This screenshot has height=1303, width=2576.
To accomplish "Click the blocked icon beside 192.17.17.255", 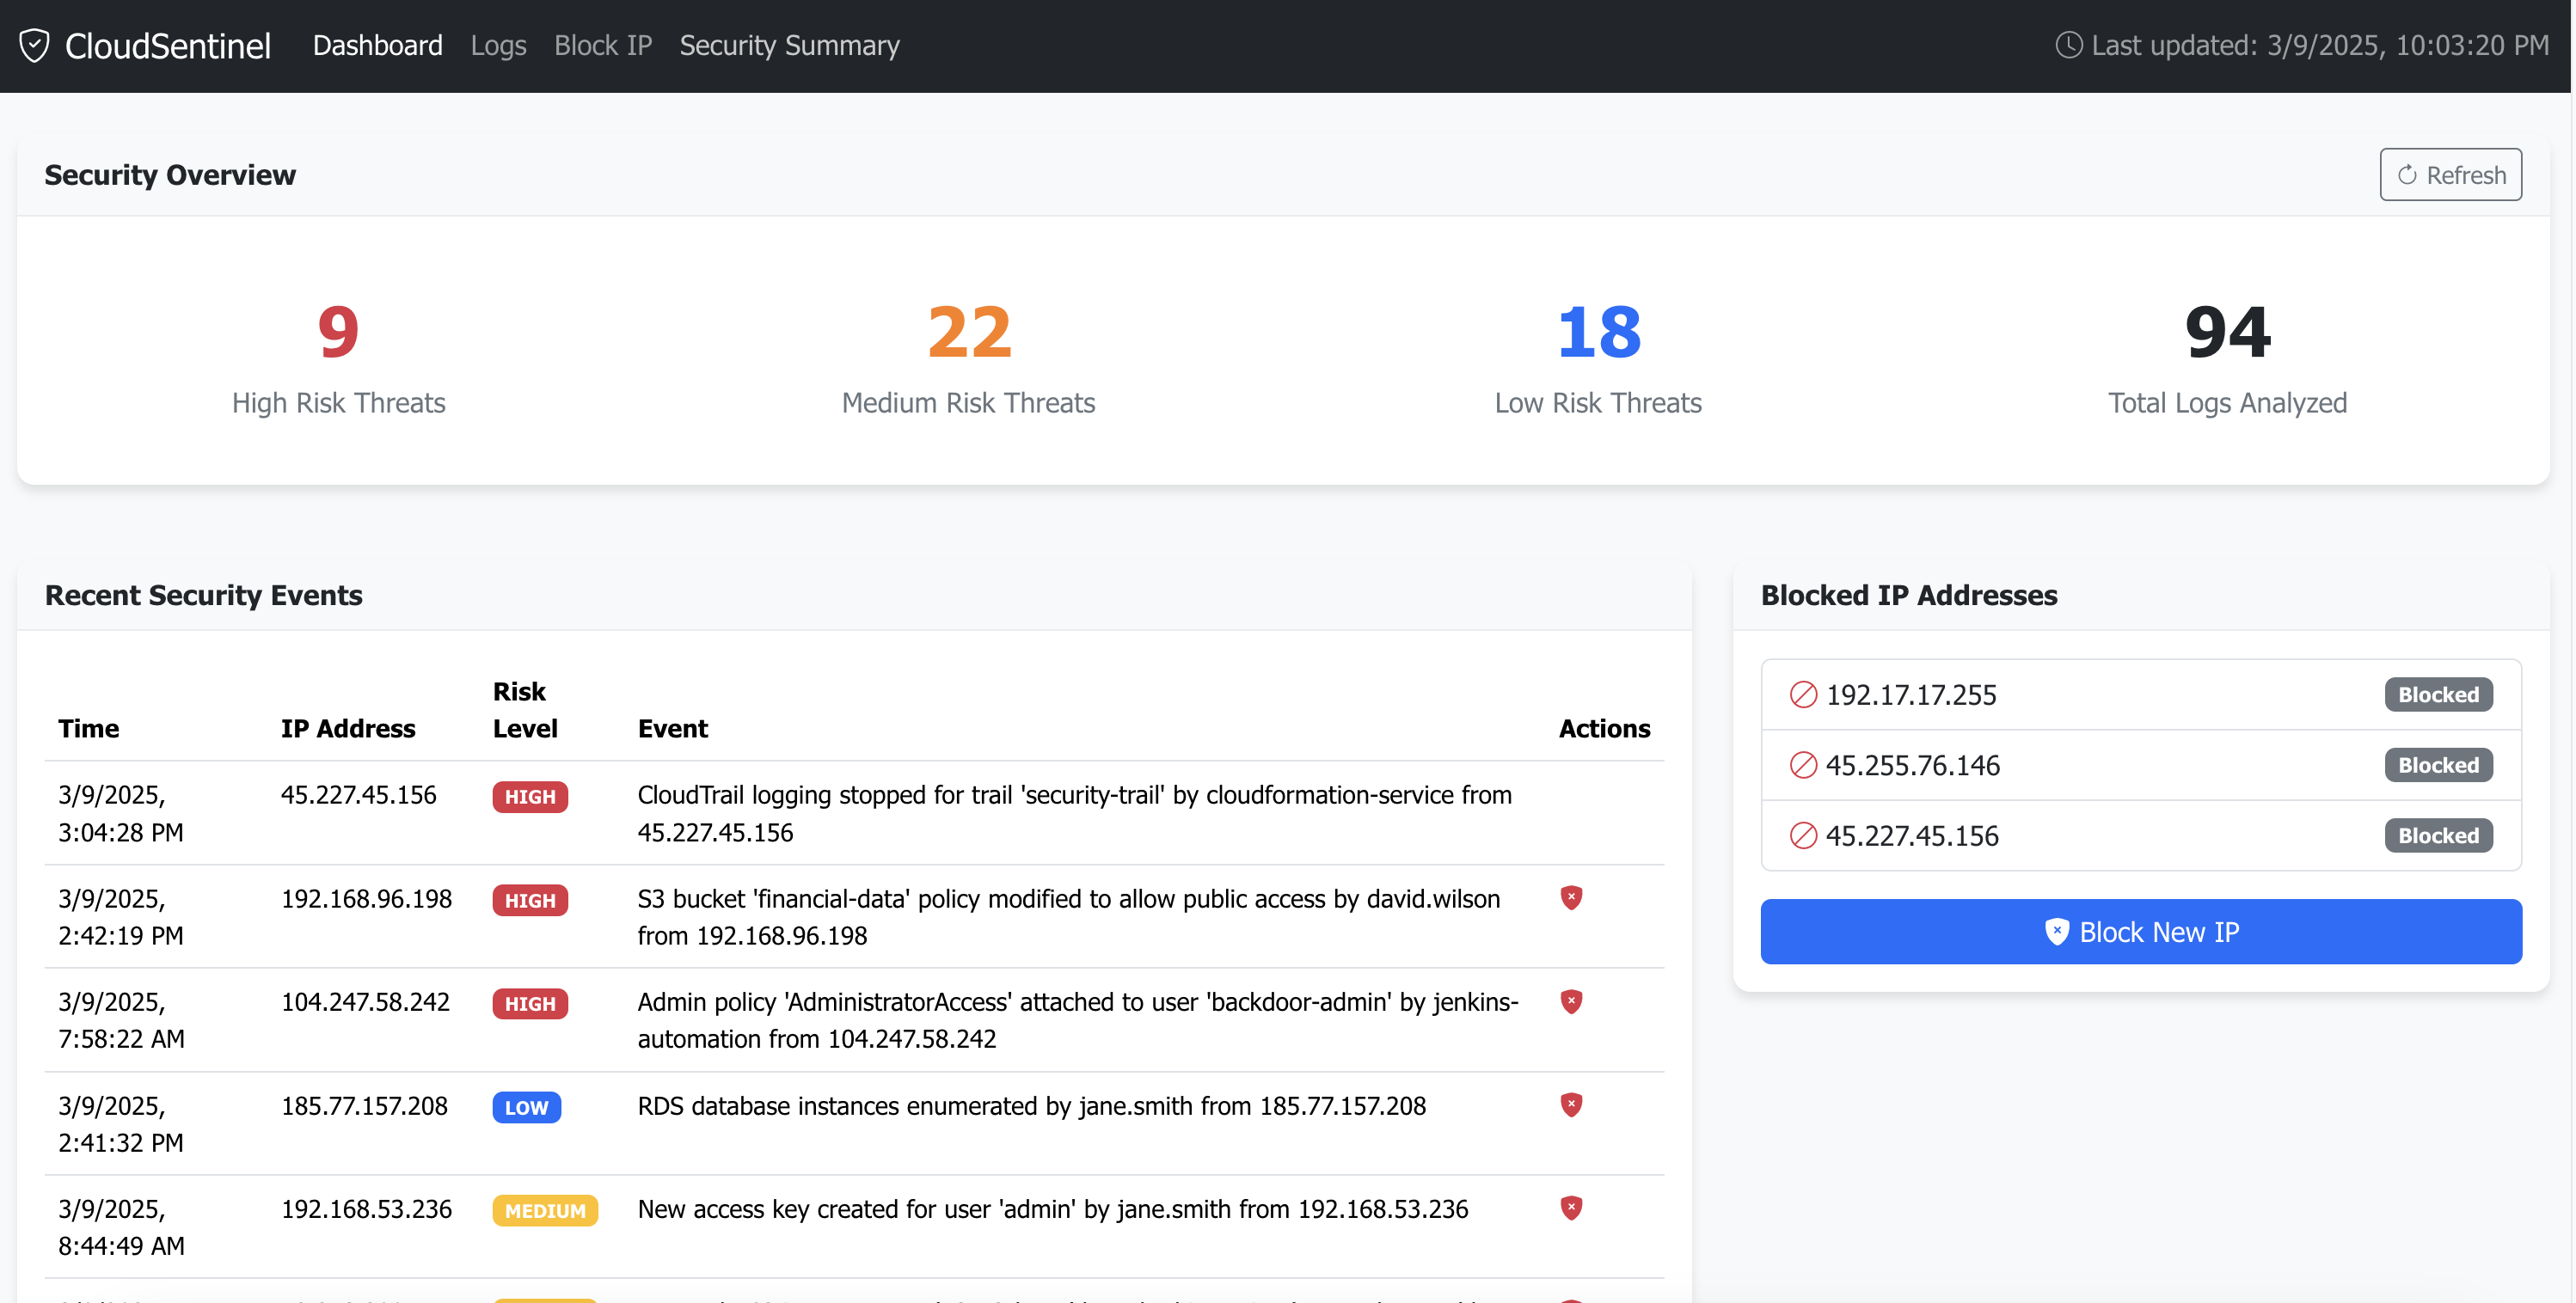I will tap(1802, 694).
